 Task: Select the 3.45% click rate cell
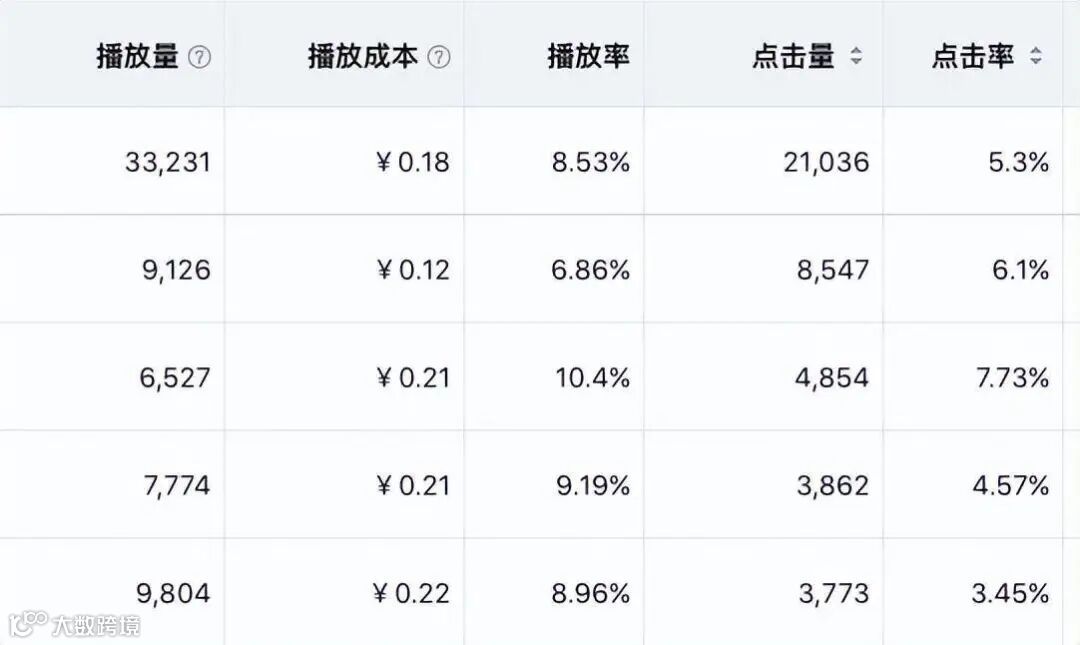1010,594
